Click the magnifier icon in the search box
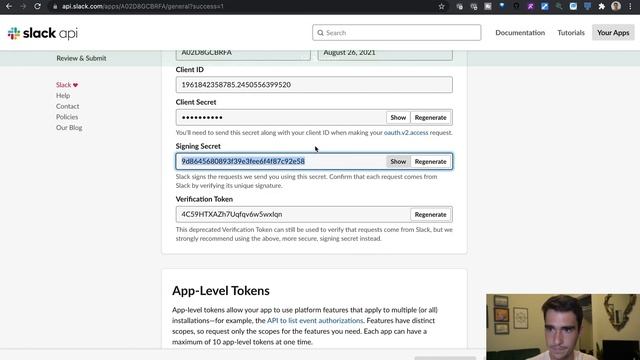This screenshot has height=360, width=640. pyautogui.click(x=320, y=33)
